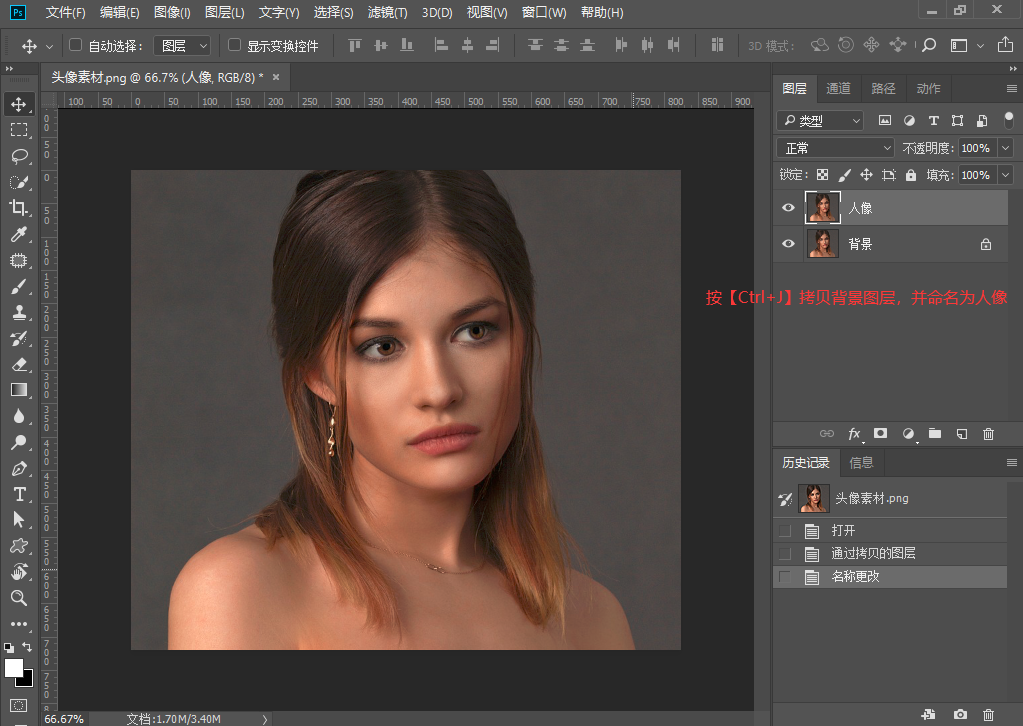Select the Zoom tool

pyautogui.click(x=19, y=597)
